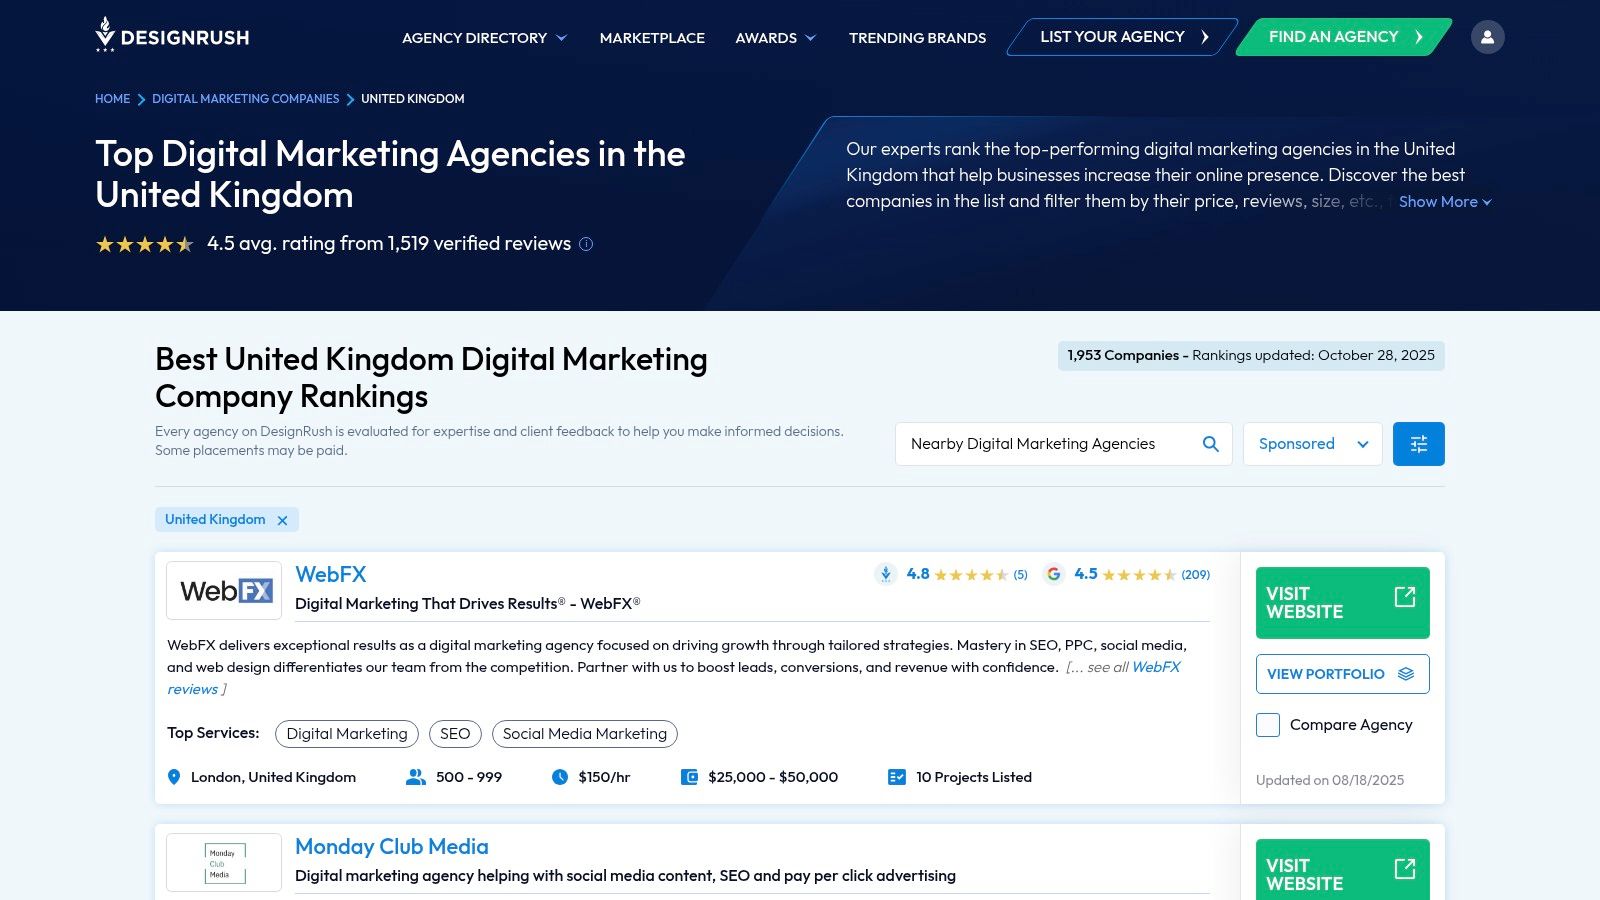Viewport: 1600px width, 900px height.
Task: Open the Sponsored sort dropdown
Action: point(1312,444)
